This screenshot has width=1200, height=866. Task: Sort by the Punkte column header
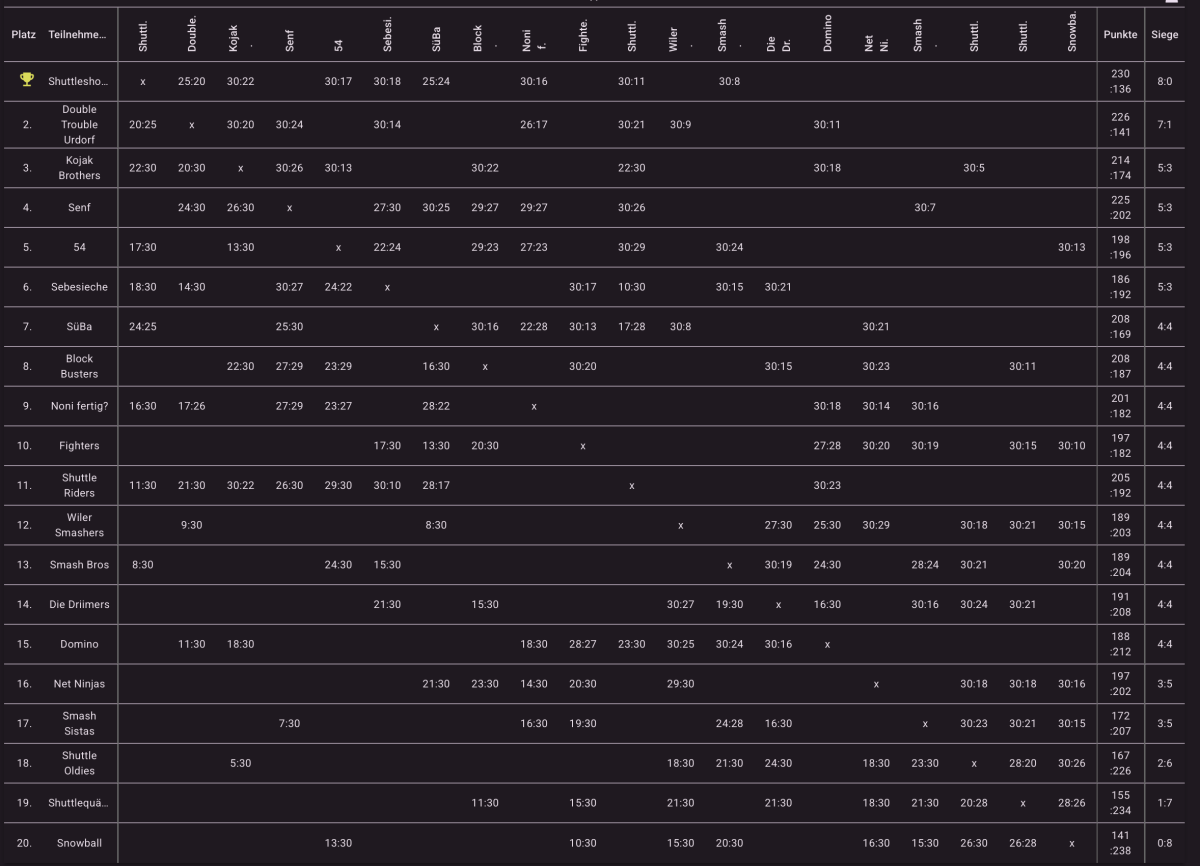coord(1120,35)
